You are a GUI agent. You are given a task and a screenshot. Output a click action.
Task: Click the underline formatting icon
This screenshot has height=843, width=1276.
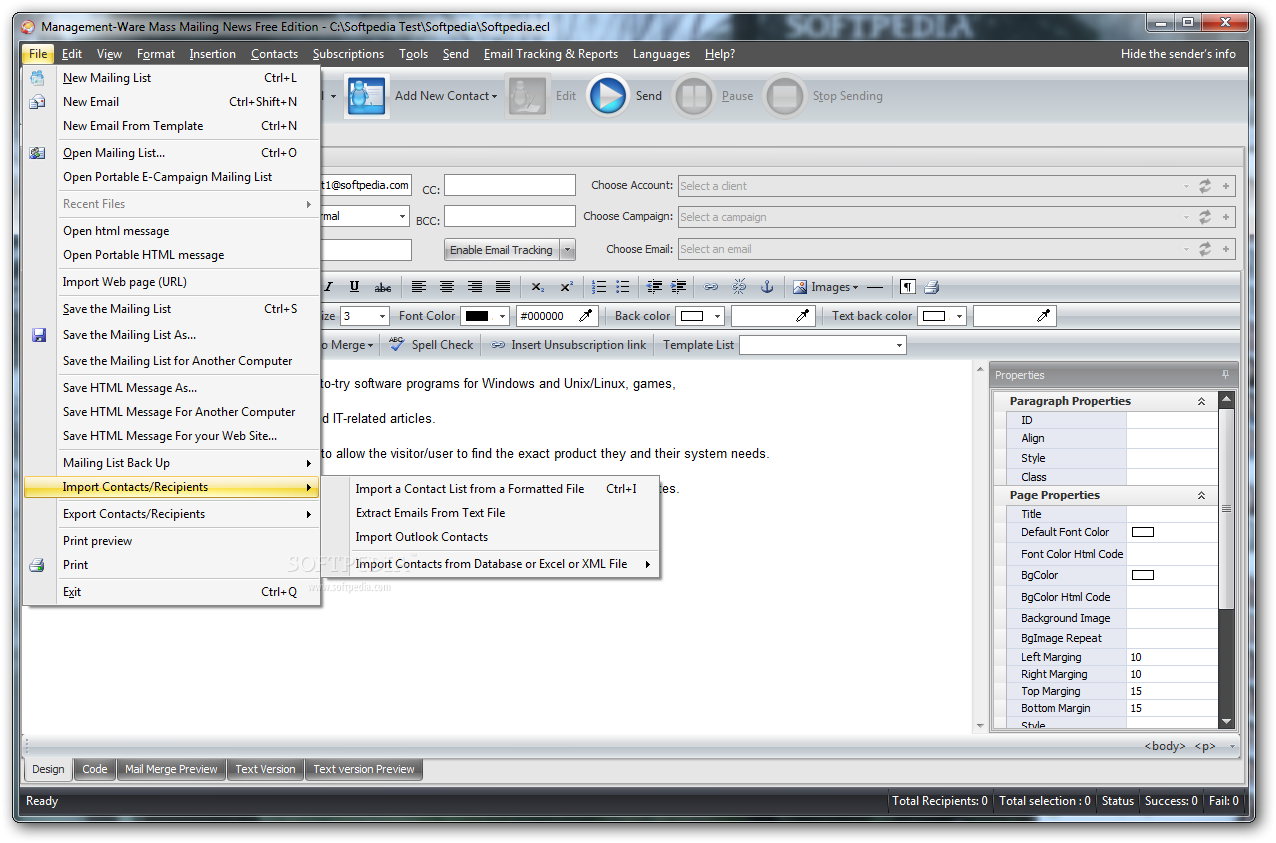tap(354, 287)
